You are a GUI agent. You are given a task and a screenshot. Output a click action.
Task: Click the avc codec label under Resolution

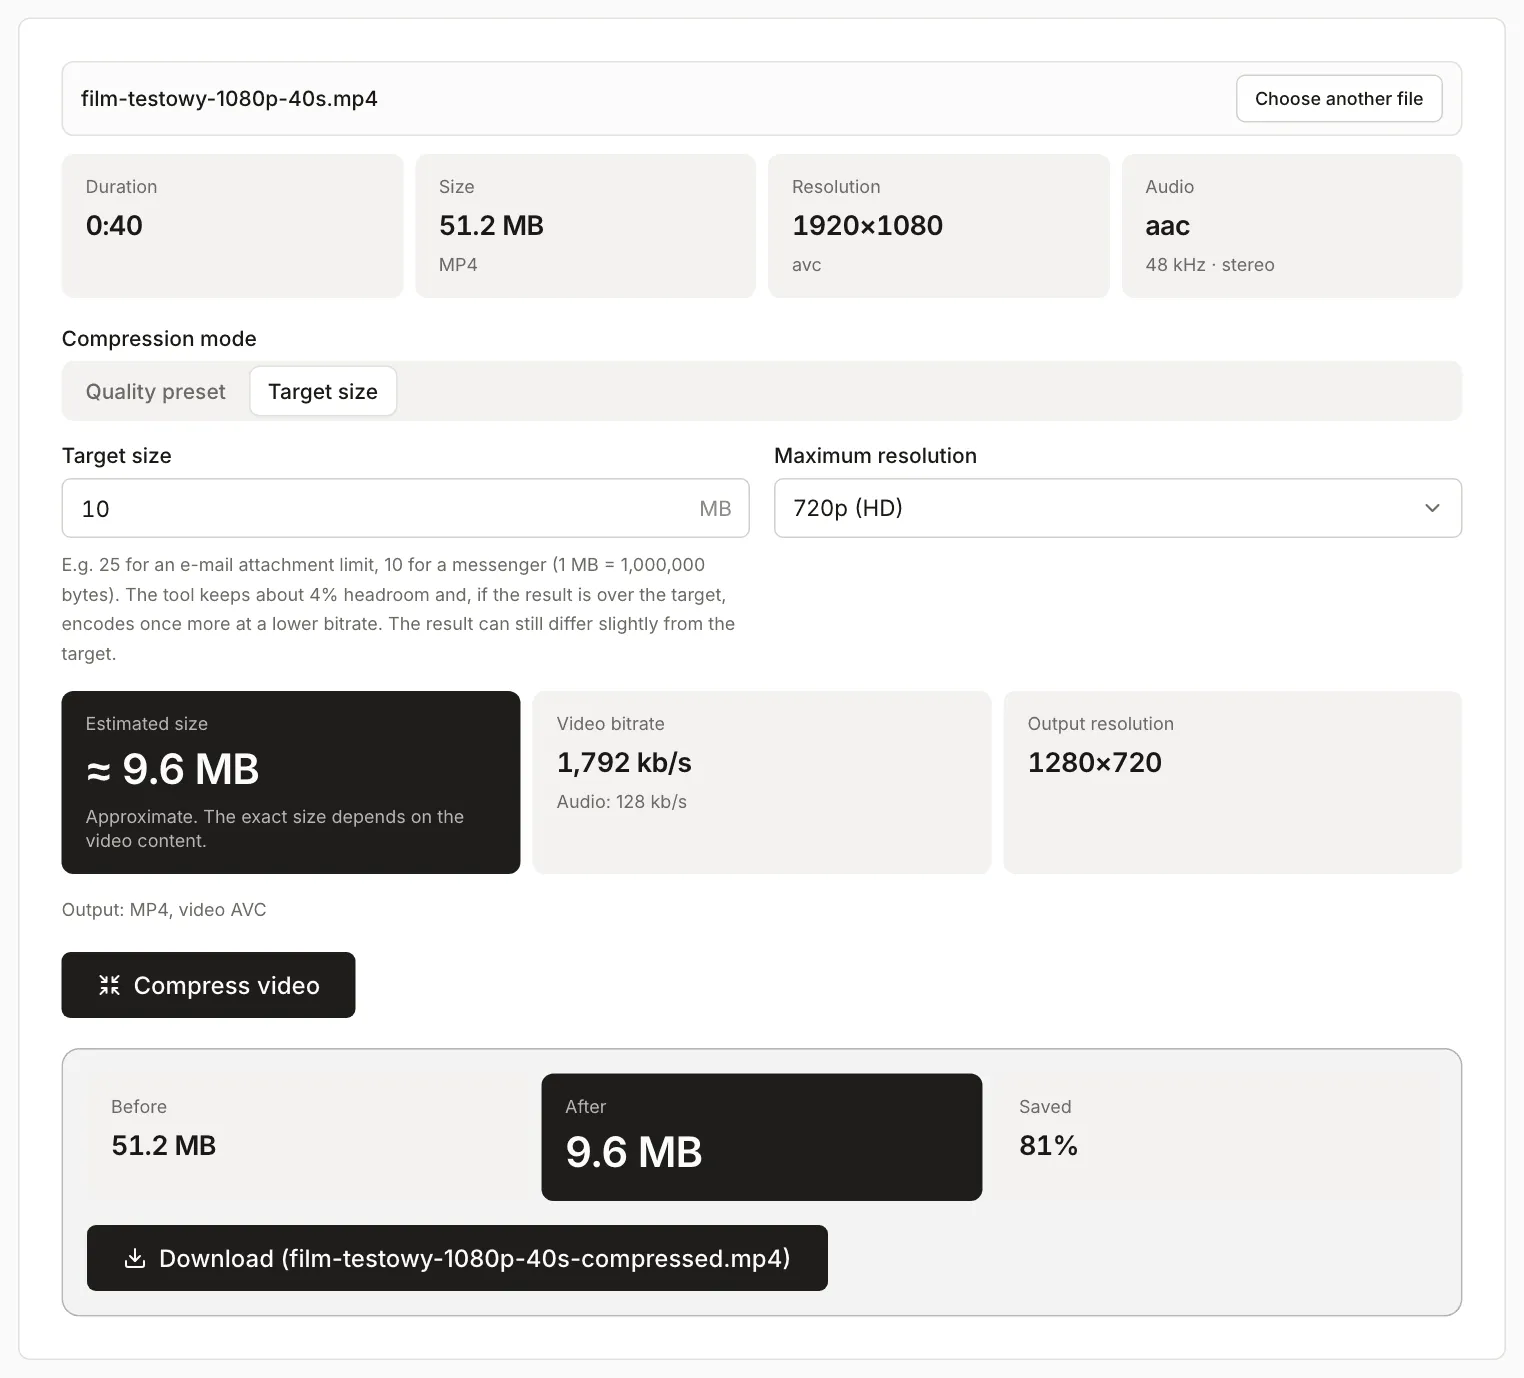point(807,265)
